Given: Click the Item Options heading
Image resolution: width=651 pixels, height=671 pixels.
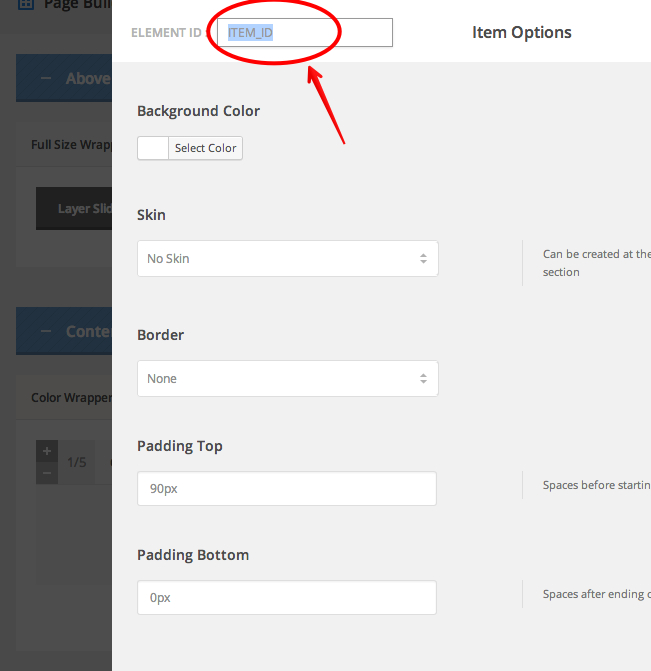Looking at the screenshot, I should [521, 33].
